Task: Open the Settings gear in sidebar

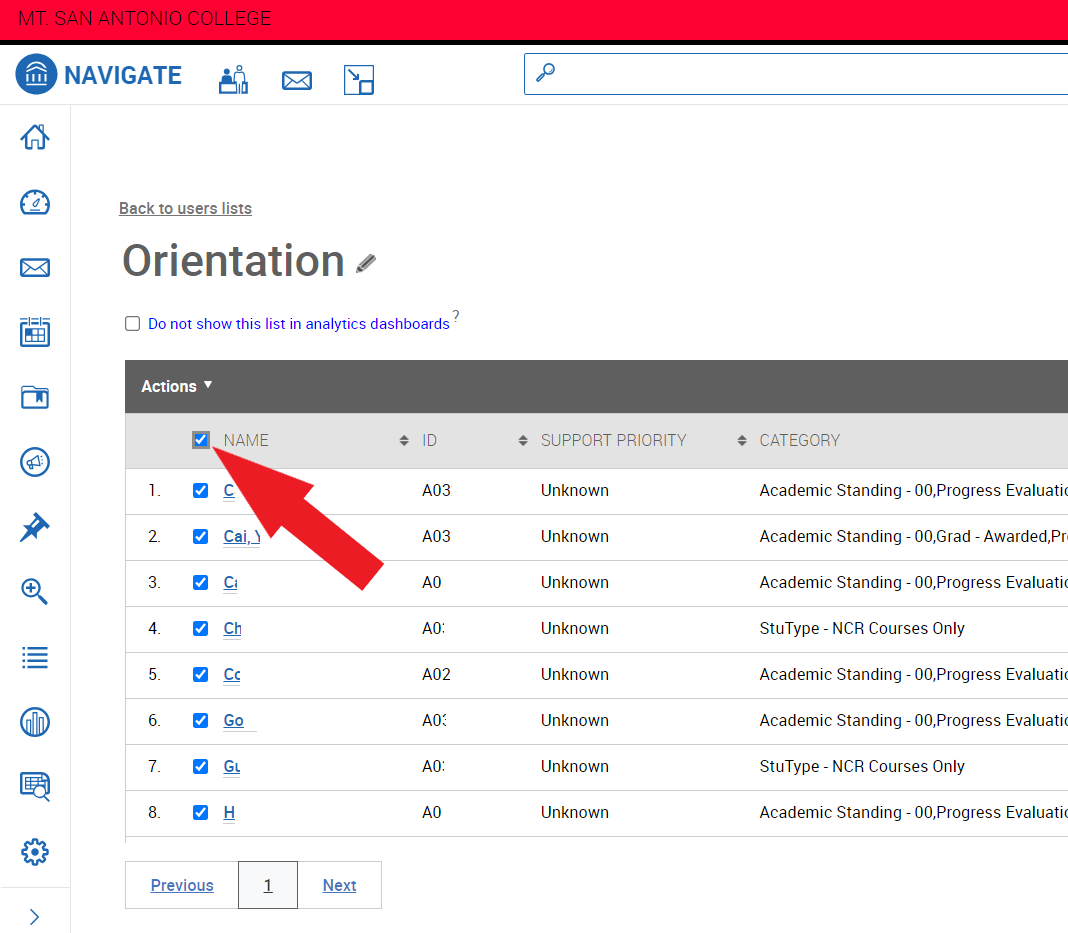Action: 35,851
